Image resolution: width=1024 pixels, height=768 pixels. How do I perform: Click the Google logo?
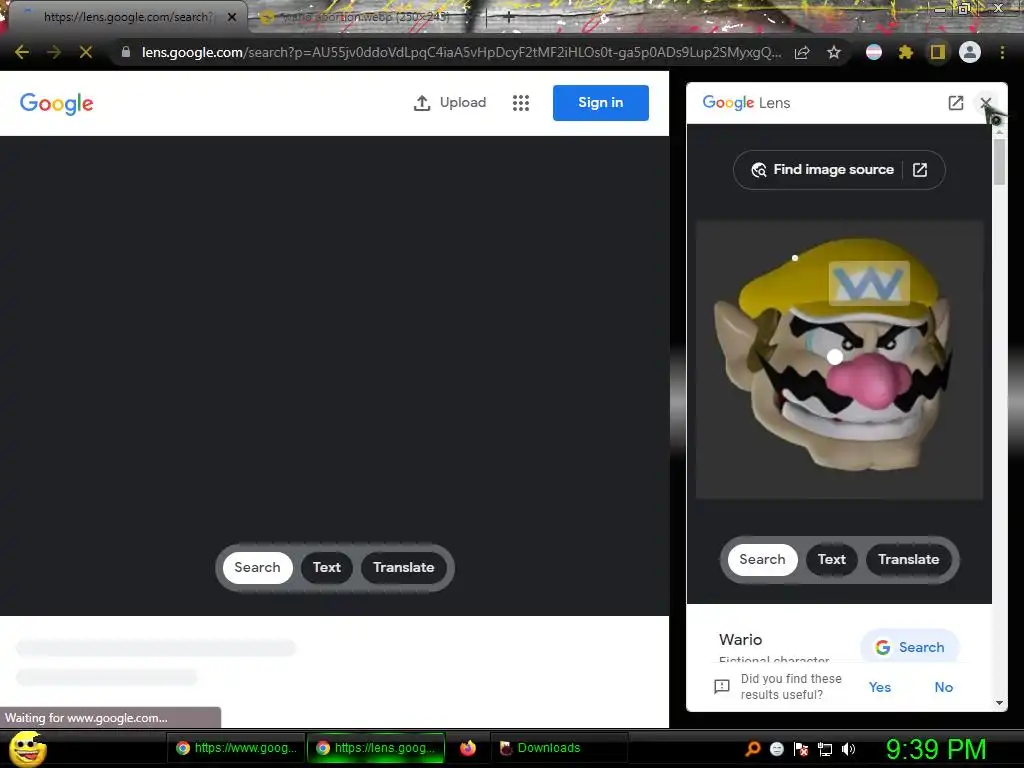click(x=57, y=103)
